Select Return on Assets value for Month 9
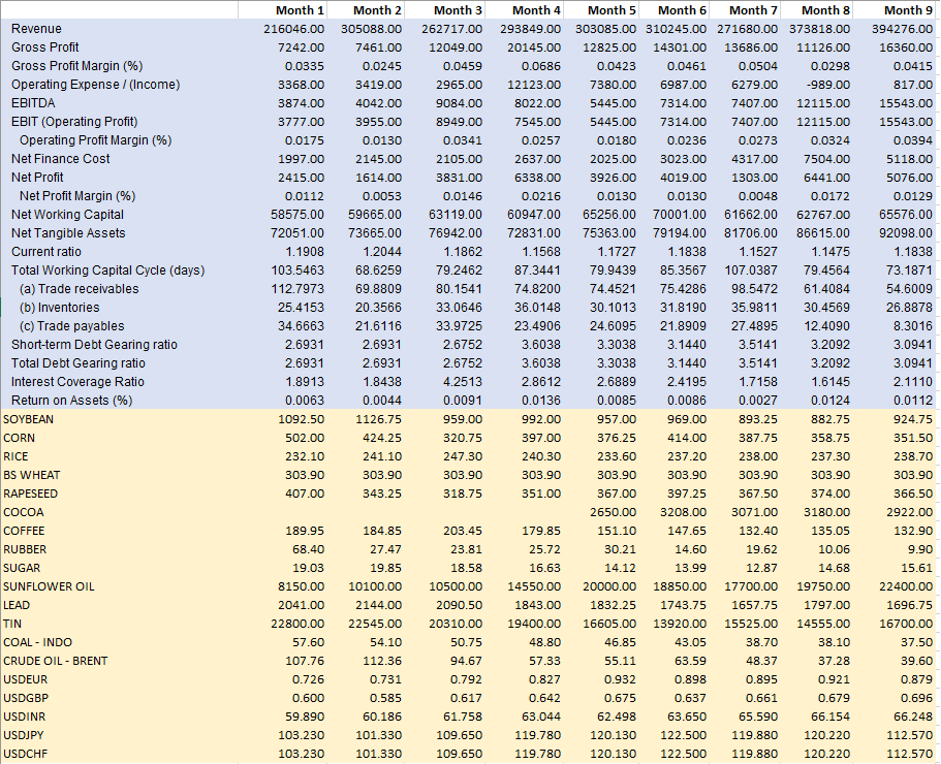941x764 pixels. pos(912,401)
